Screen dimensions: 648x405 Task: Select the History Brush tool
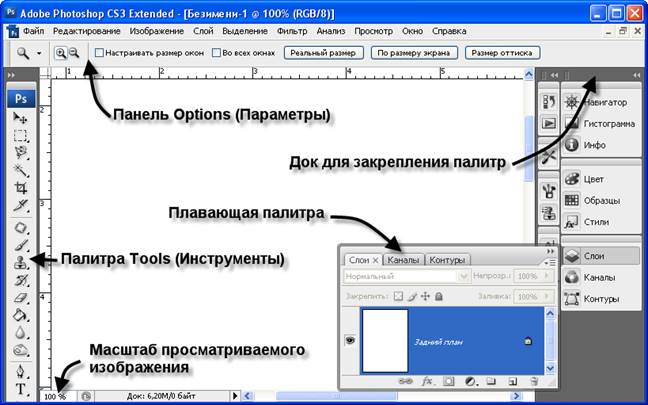coord(20,280)
